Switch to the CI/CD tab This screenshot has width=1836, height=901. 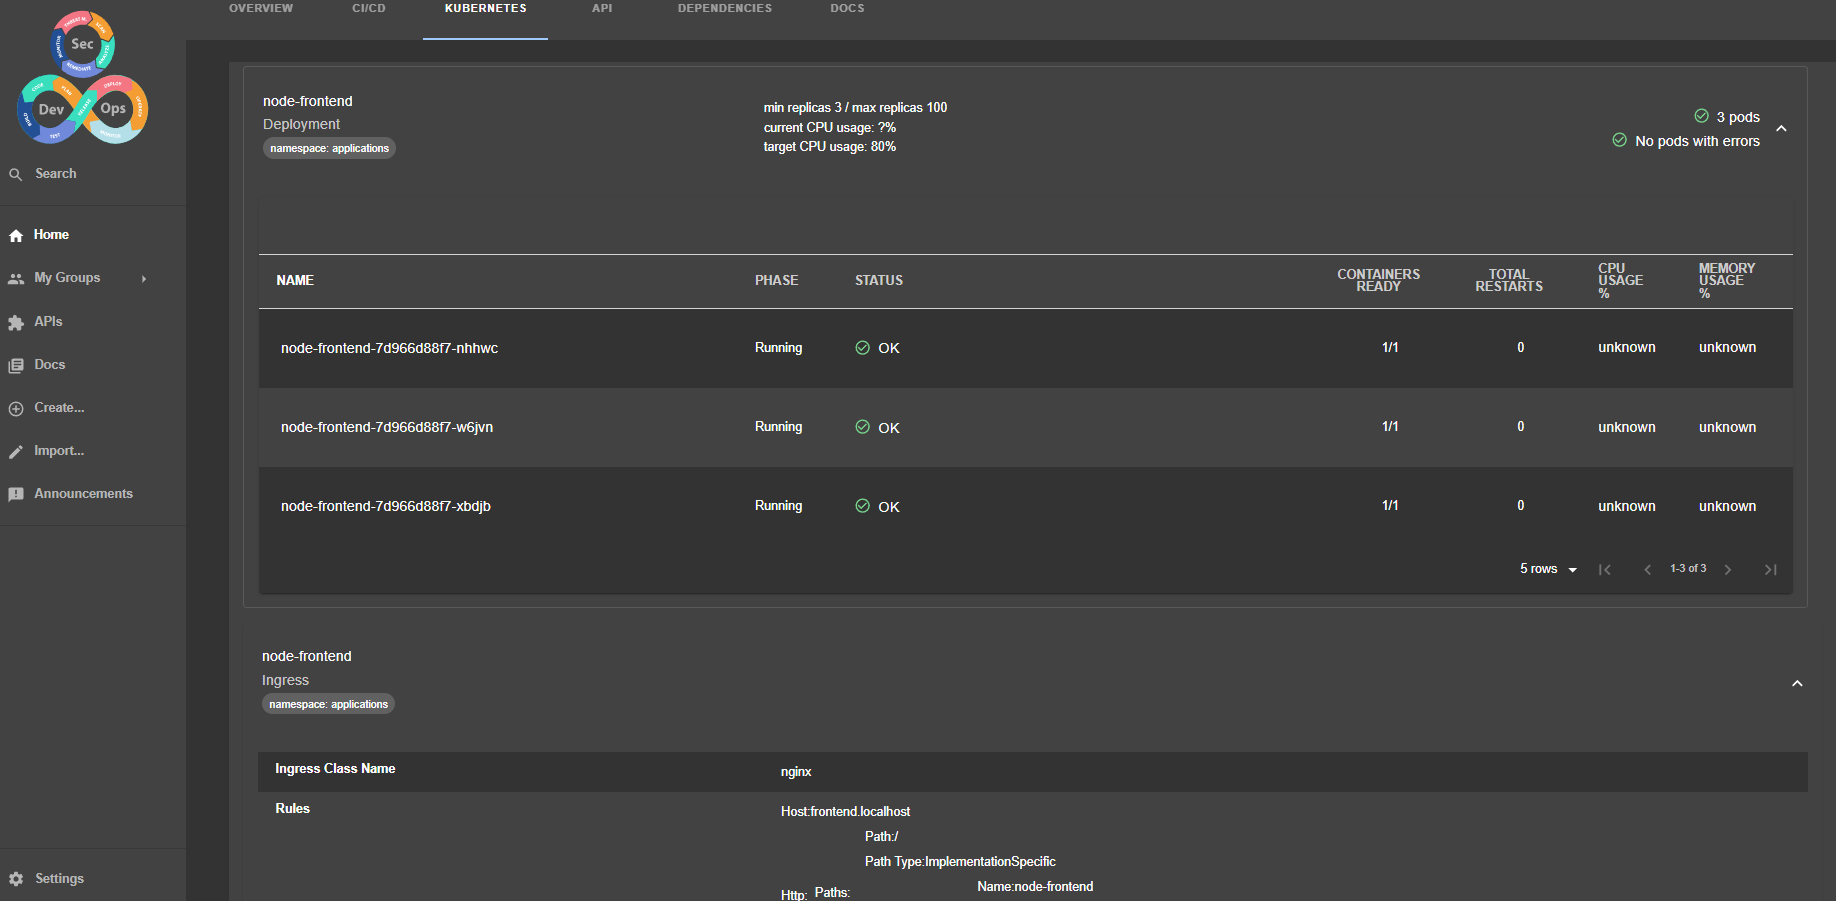point(368,8)
